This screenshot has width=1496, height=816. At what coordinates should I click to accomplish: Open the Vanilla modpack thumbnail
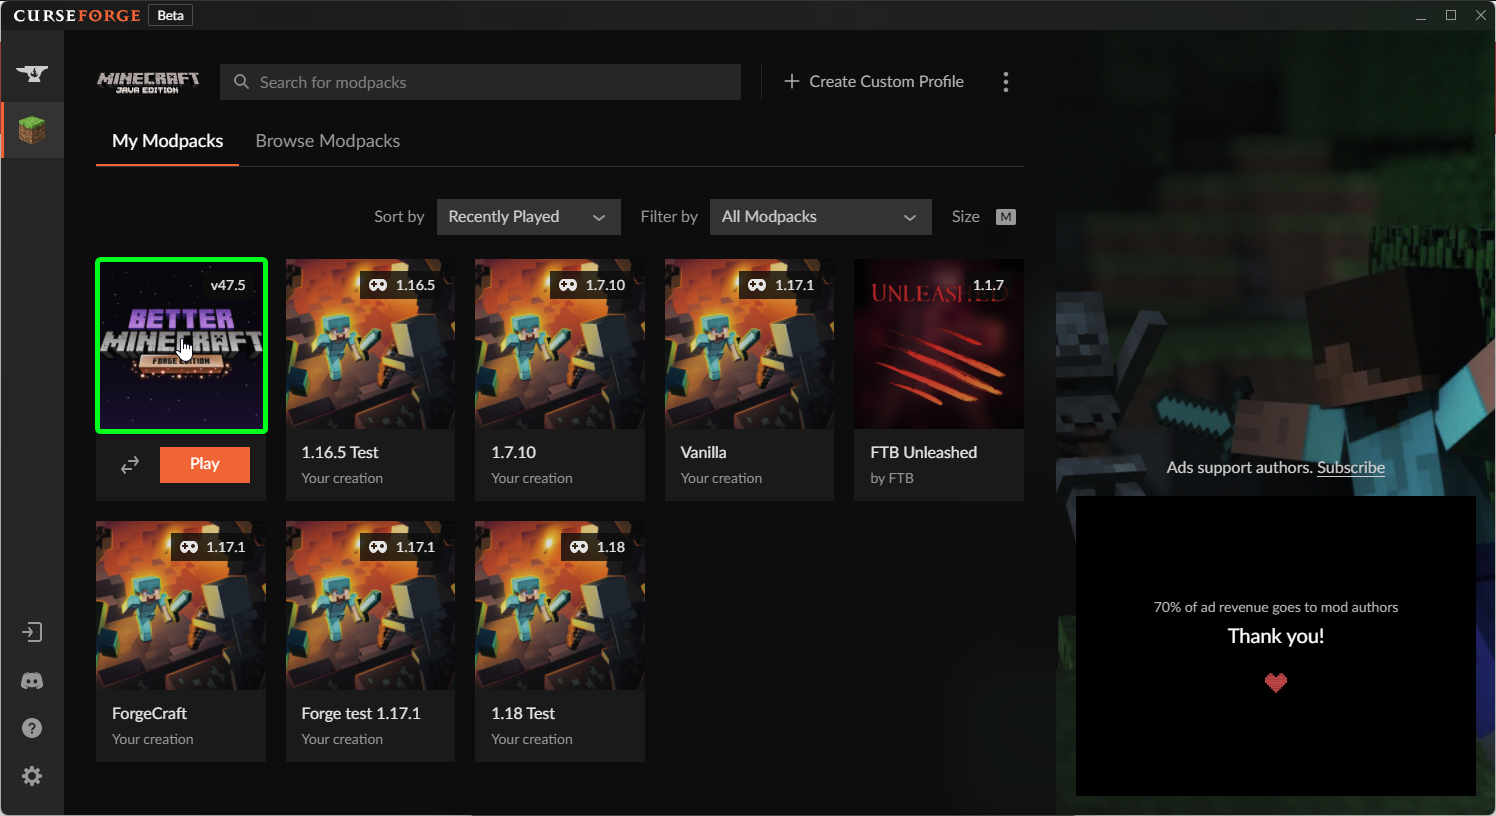coord(749,344)
